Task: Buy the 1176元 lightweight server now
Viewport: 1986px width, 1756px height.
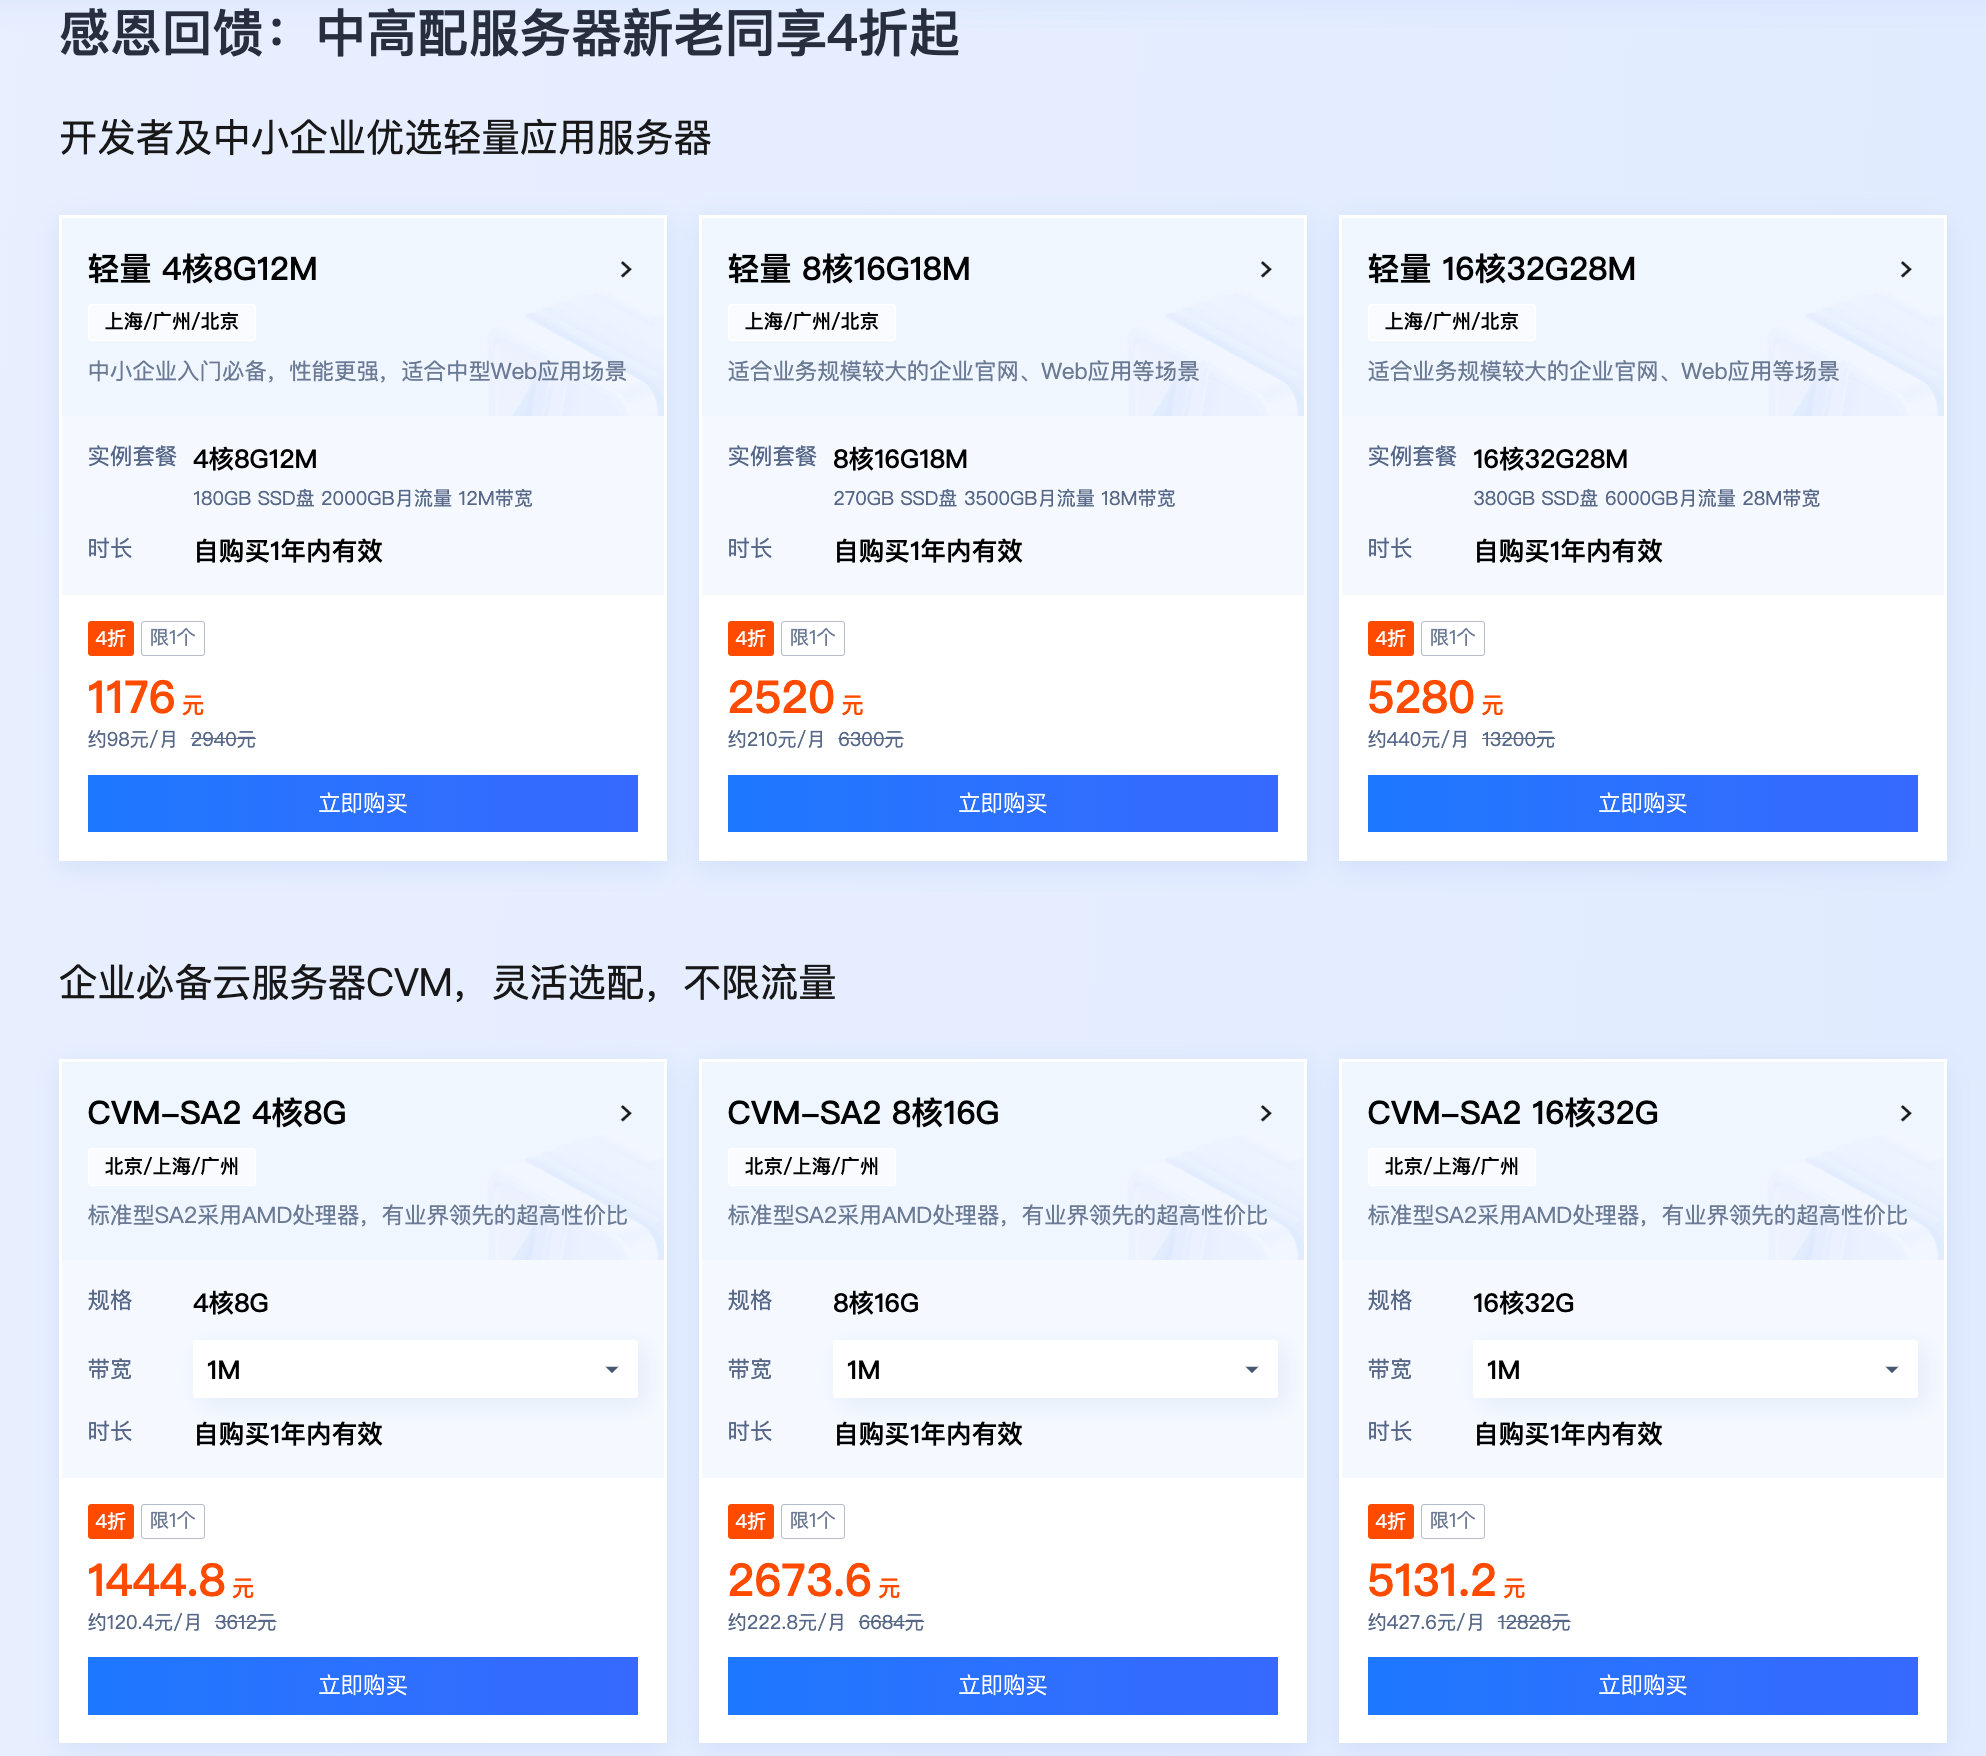Action: 363,803
